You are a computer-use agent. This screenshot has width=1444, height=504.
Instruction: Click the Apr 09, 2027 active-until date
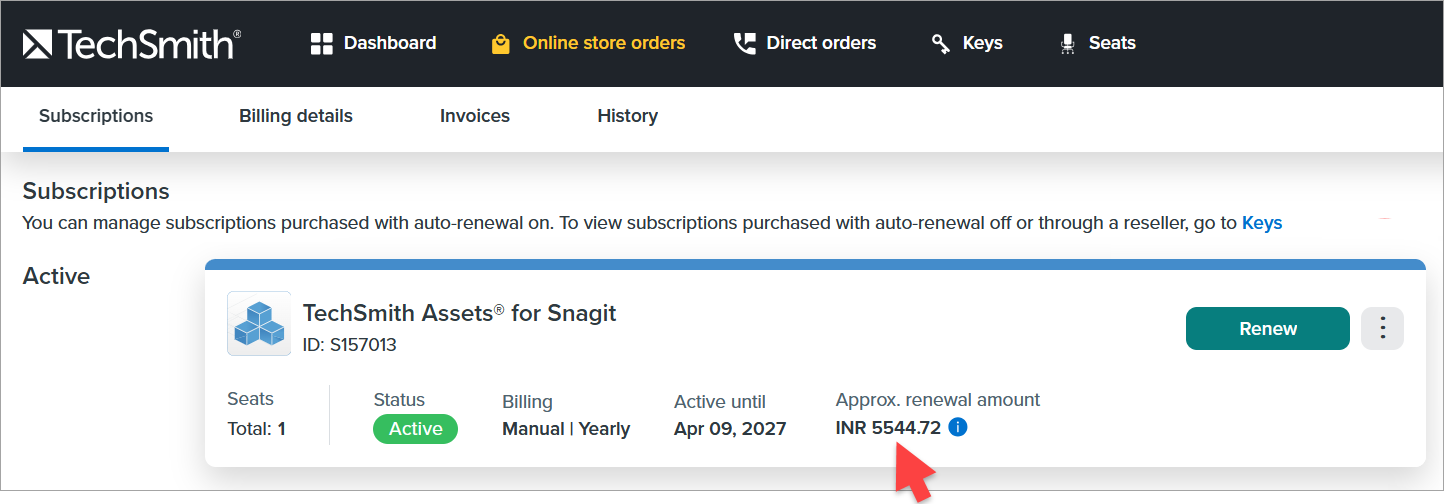pyautogui.click(x=730, y=429)
